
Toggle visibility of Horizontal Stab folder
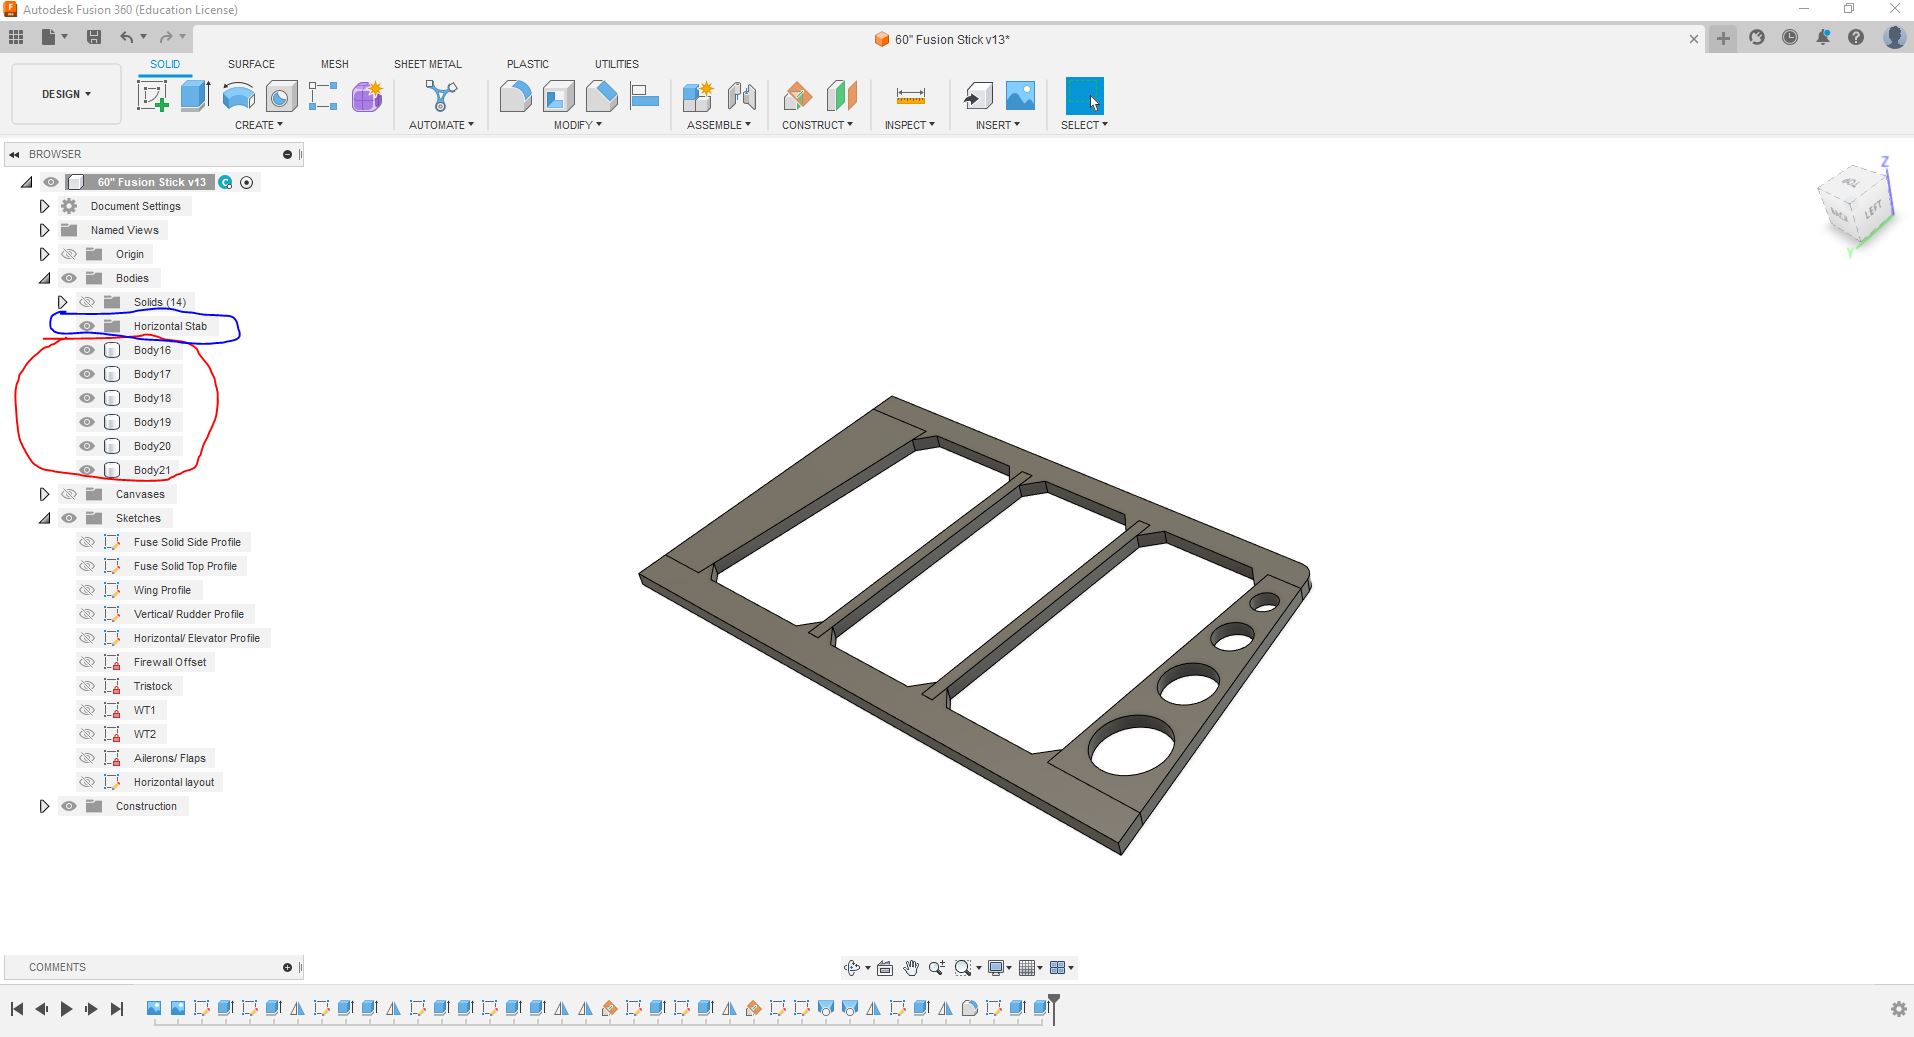pyautogui.click(x=87, y=326)
